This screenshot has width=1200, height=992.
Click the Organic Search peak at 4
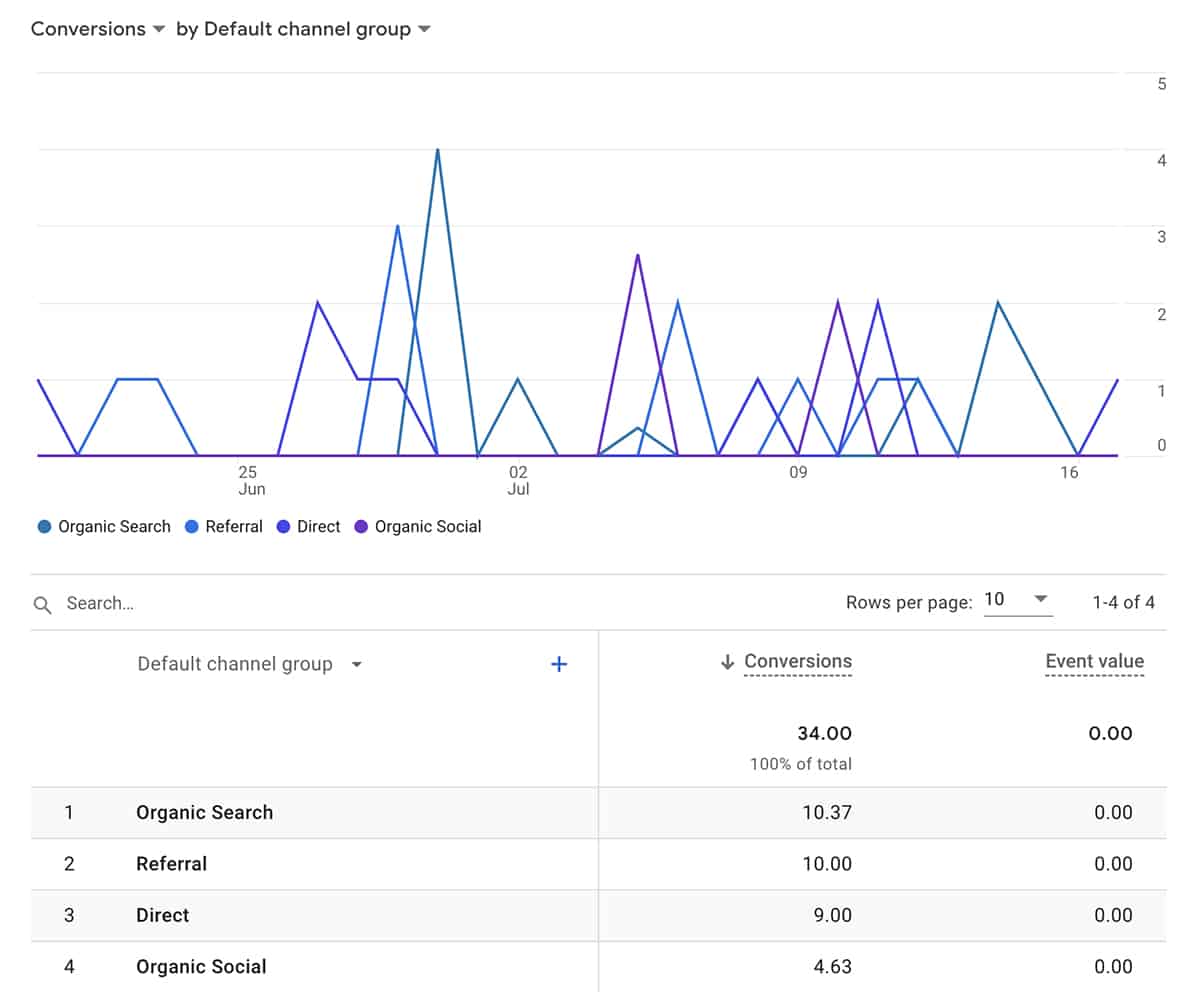pyautogui.click(x=438, y=150)
